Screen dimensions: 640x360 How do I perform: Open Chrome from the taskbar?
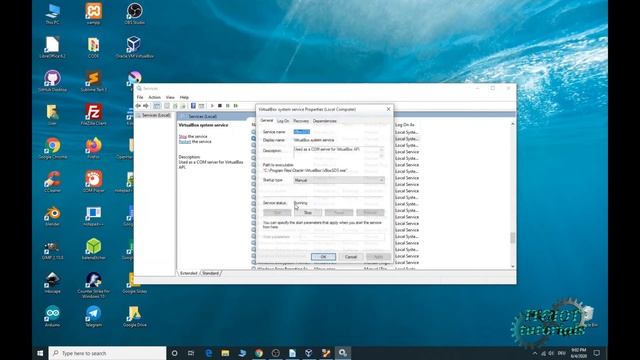(x=259, y=353)
